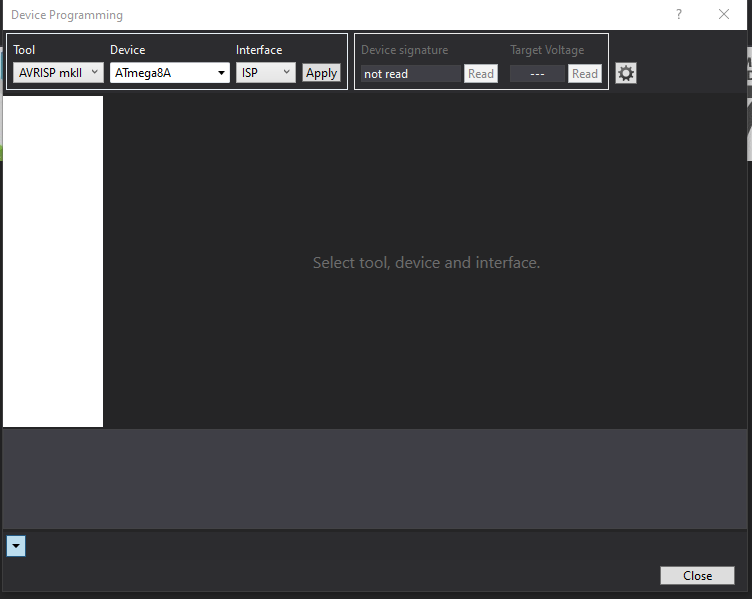Expand the output panel arrow at bottom-left

pyautogui.click(x=15, y=546)
